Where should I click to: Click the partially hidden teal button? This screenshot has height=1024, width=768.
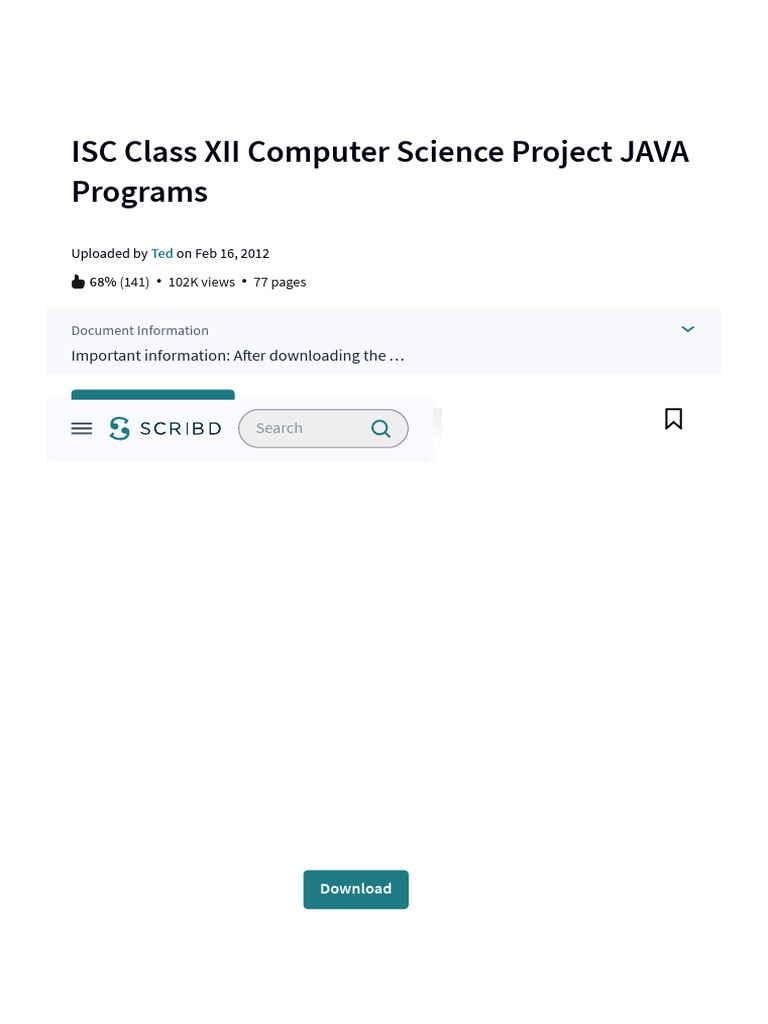pyautogui.click(x=153, y=394)
